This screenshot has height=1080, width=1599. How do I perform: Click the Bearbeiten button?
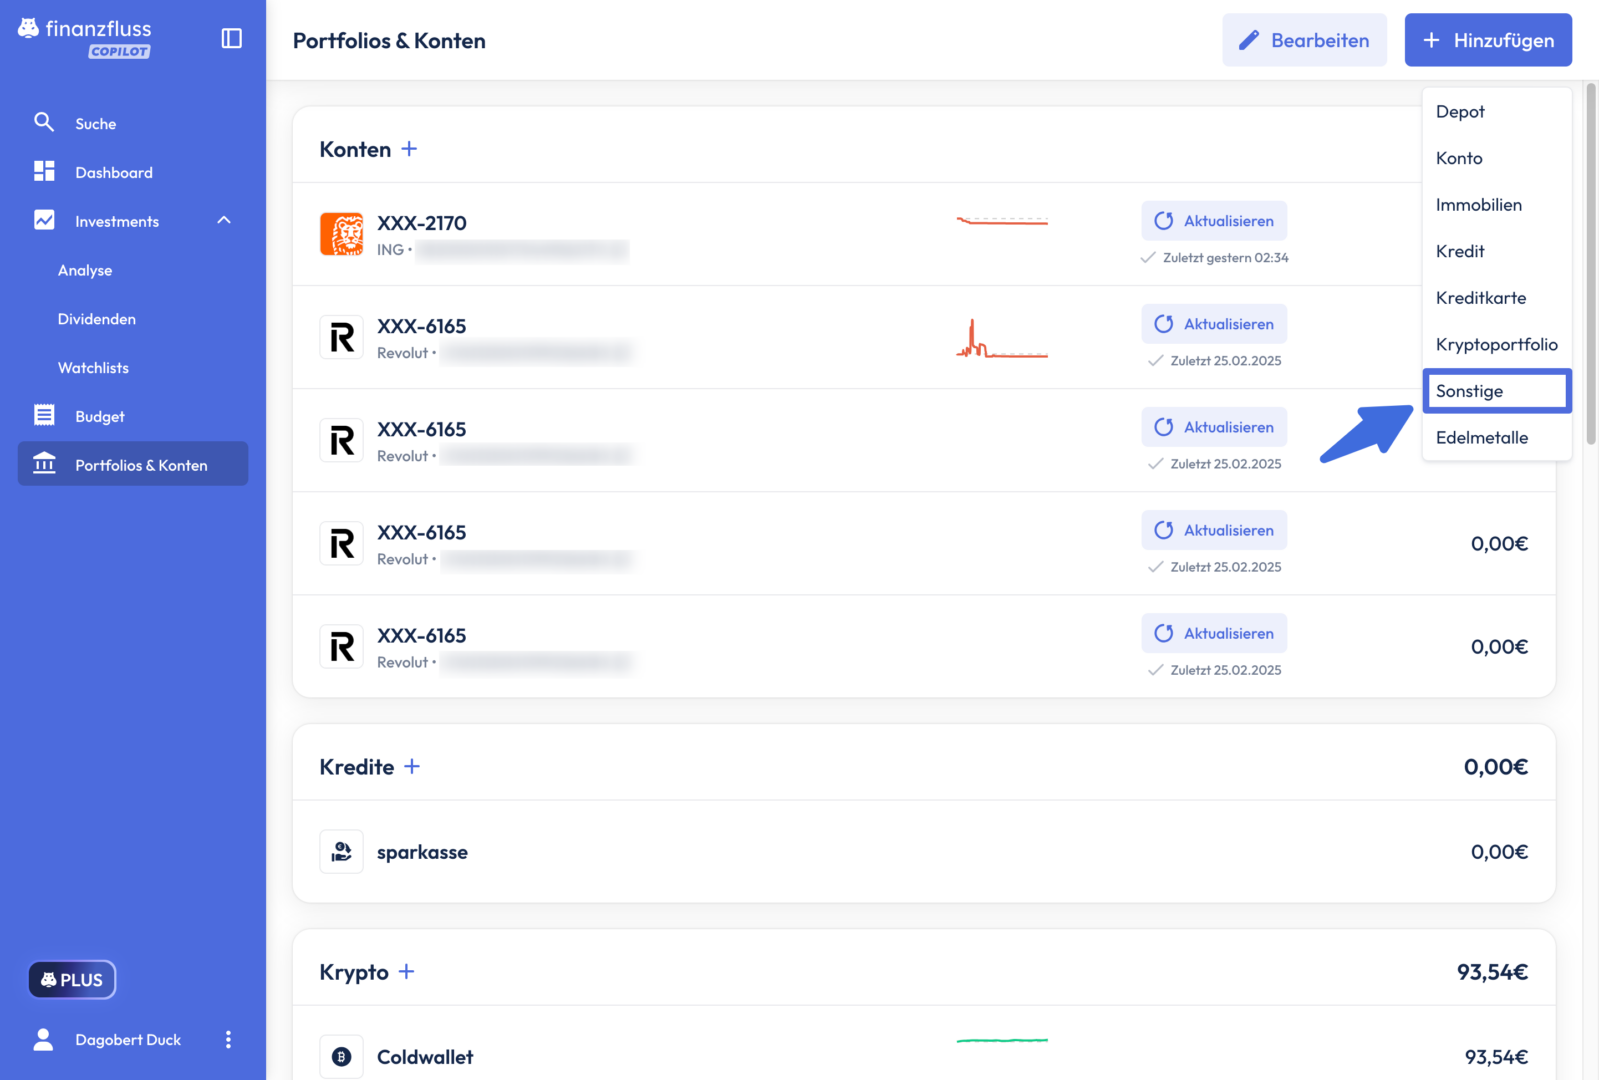pyautogui.click(x=1304, y=40)
